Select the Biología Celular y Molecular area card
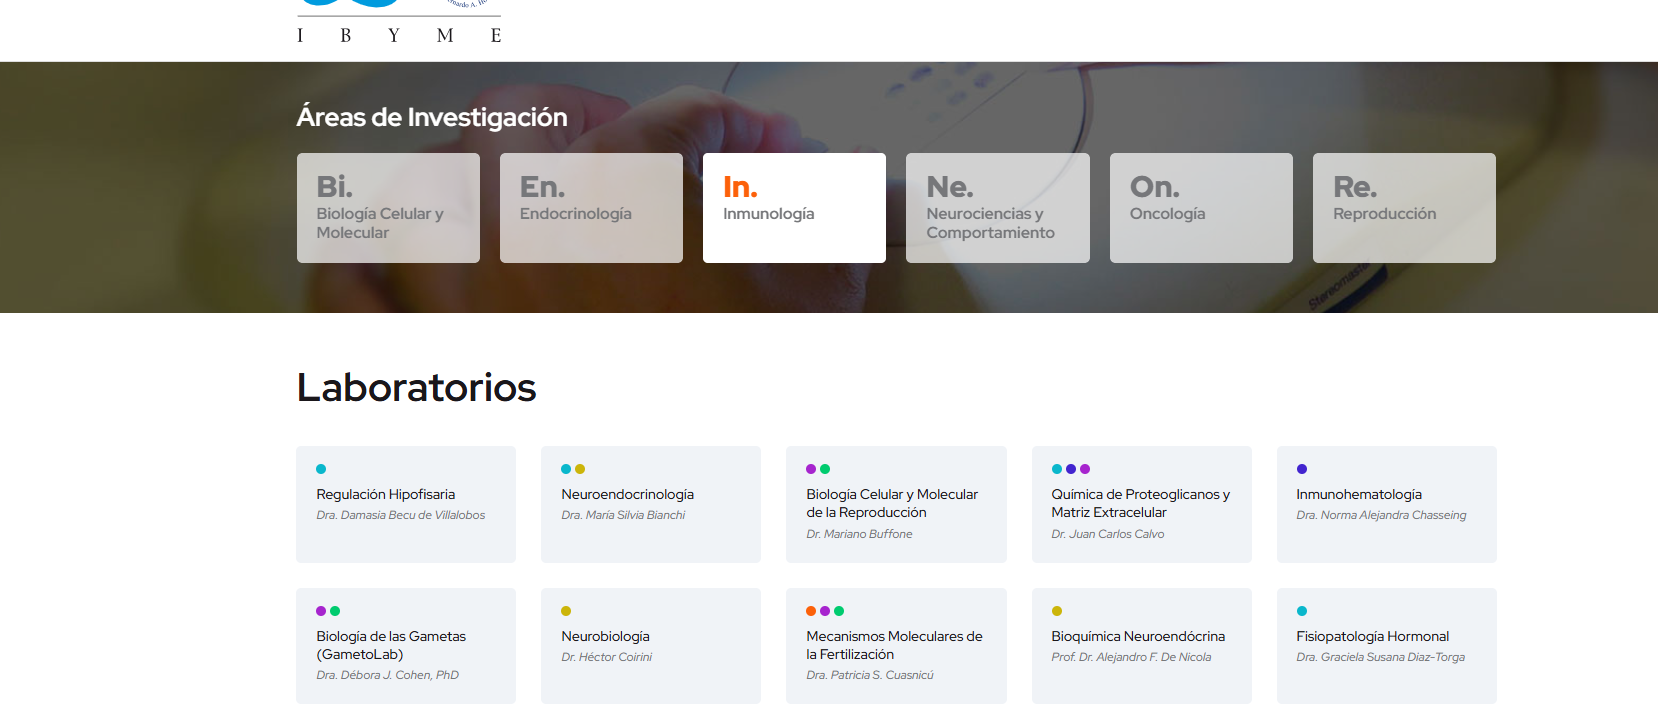The height and width of the screenshot is (727, 1658). coord(388,208)
